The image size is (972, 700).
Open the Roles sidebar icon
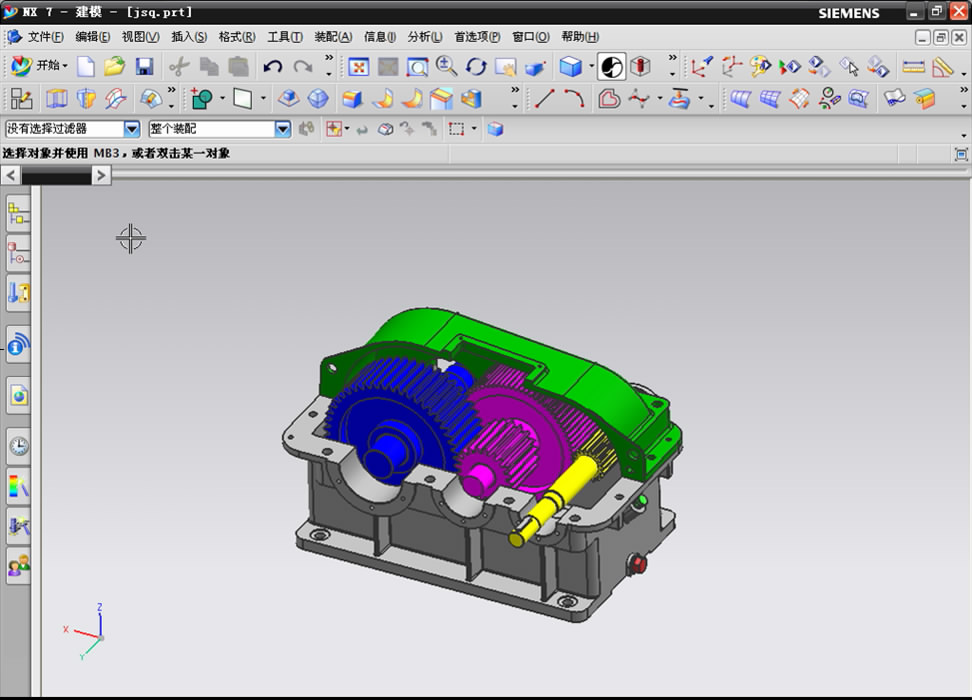pyautogui.click(x=18, y=565)
